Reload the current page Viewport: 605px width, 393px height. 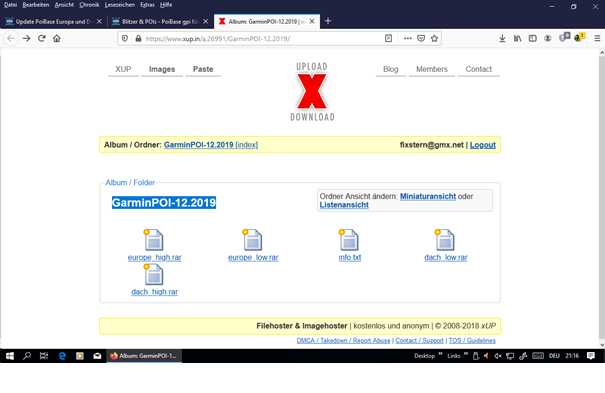pos(42,39)
